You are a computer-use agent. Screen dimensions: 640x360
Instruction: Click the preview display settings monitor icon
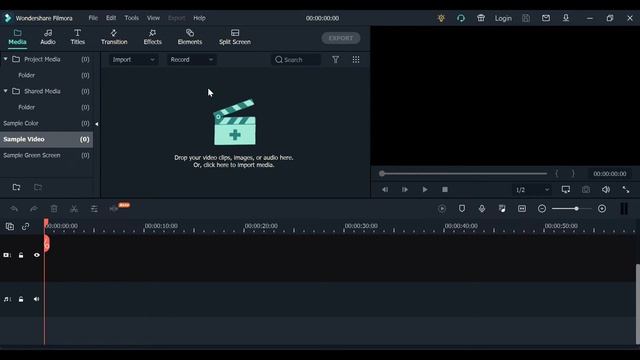(566, 189)
